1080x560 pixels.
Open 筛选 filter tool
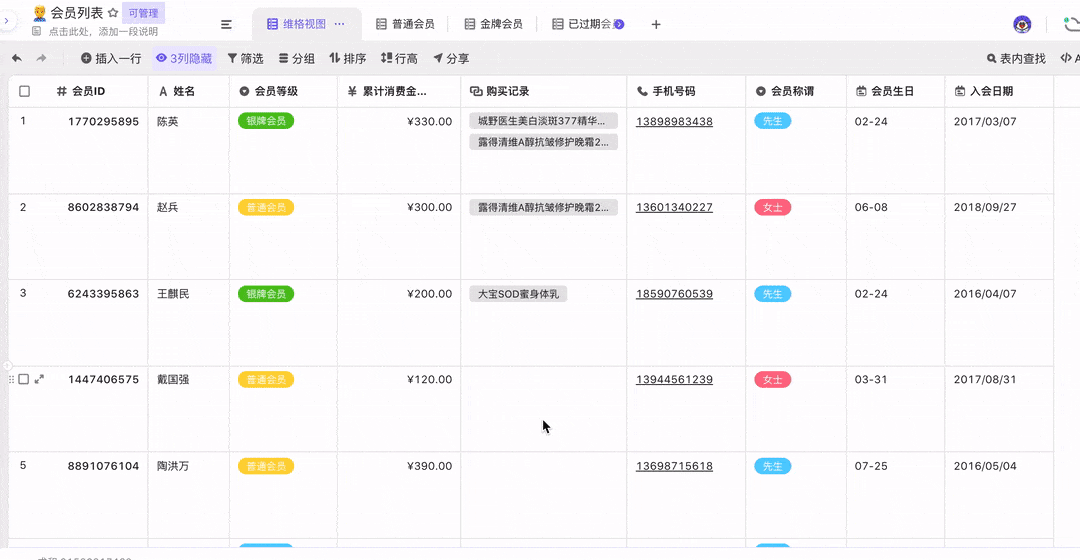(245, 59)
